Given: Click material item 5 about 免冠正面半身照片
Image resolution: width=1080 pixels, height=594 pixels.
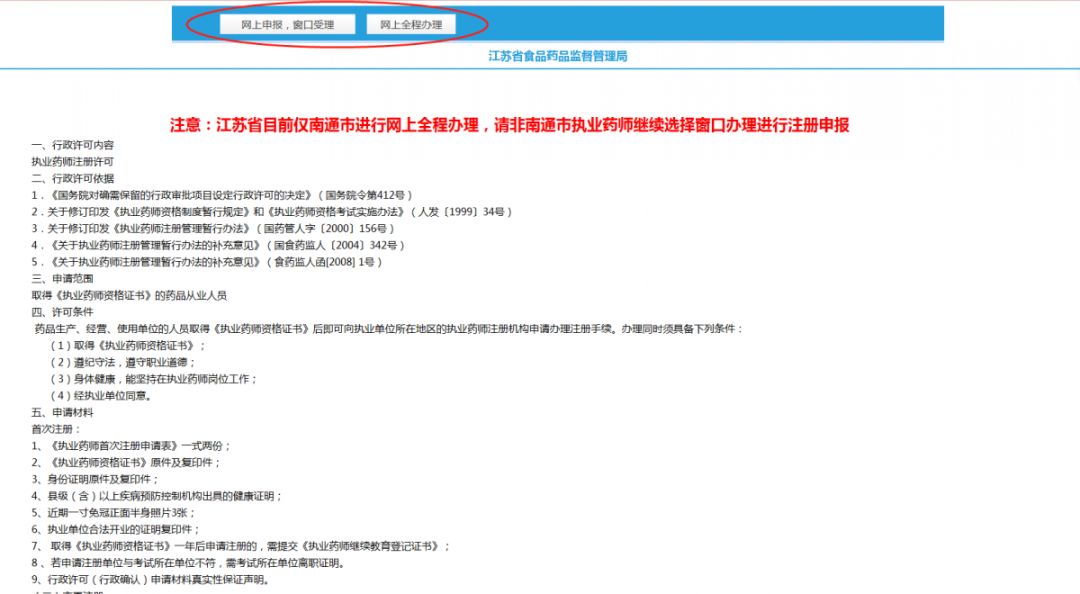Looking at the screenshot, I should point(116,512).
